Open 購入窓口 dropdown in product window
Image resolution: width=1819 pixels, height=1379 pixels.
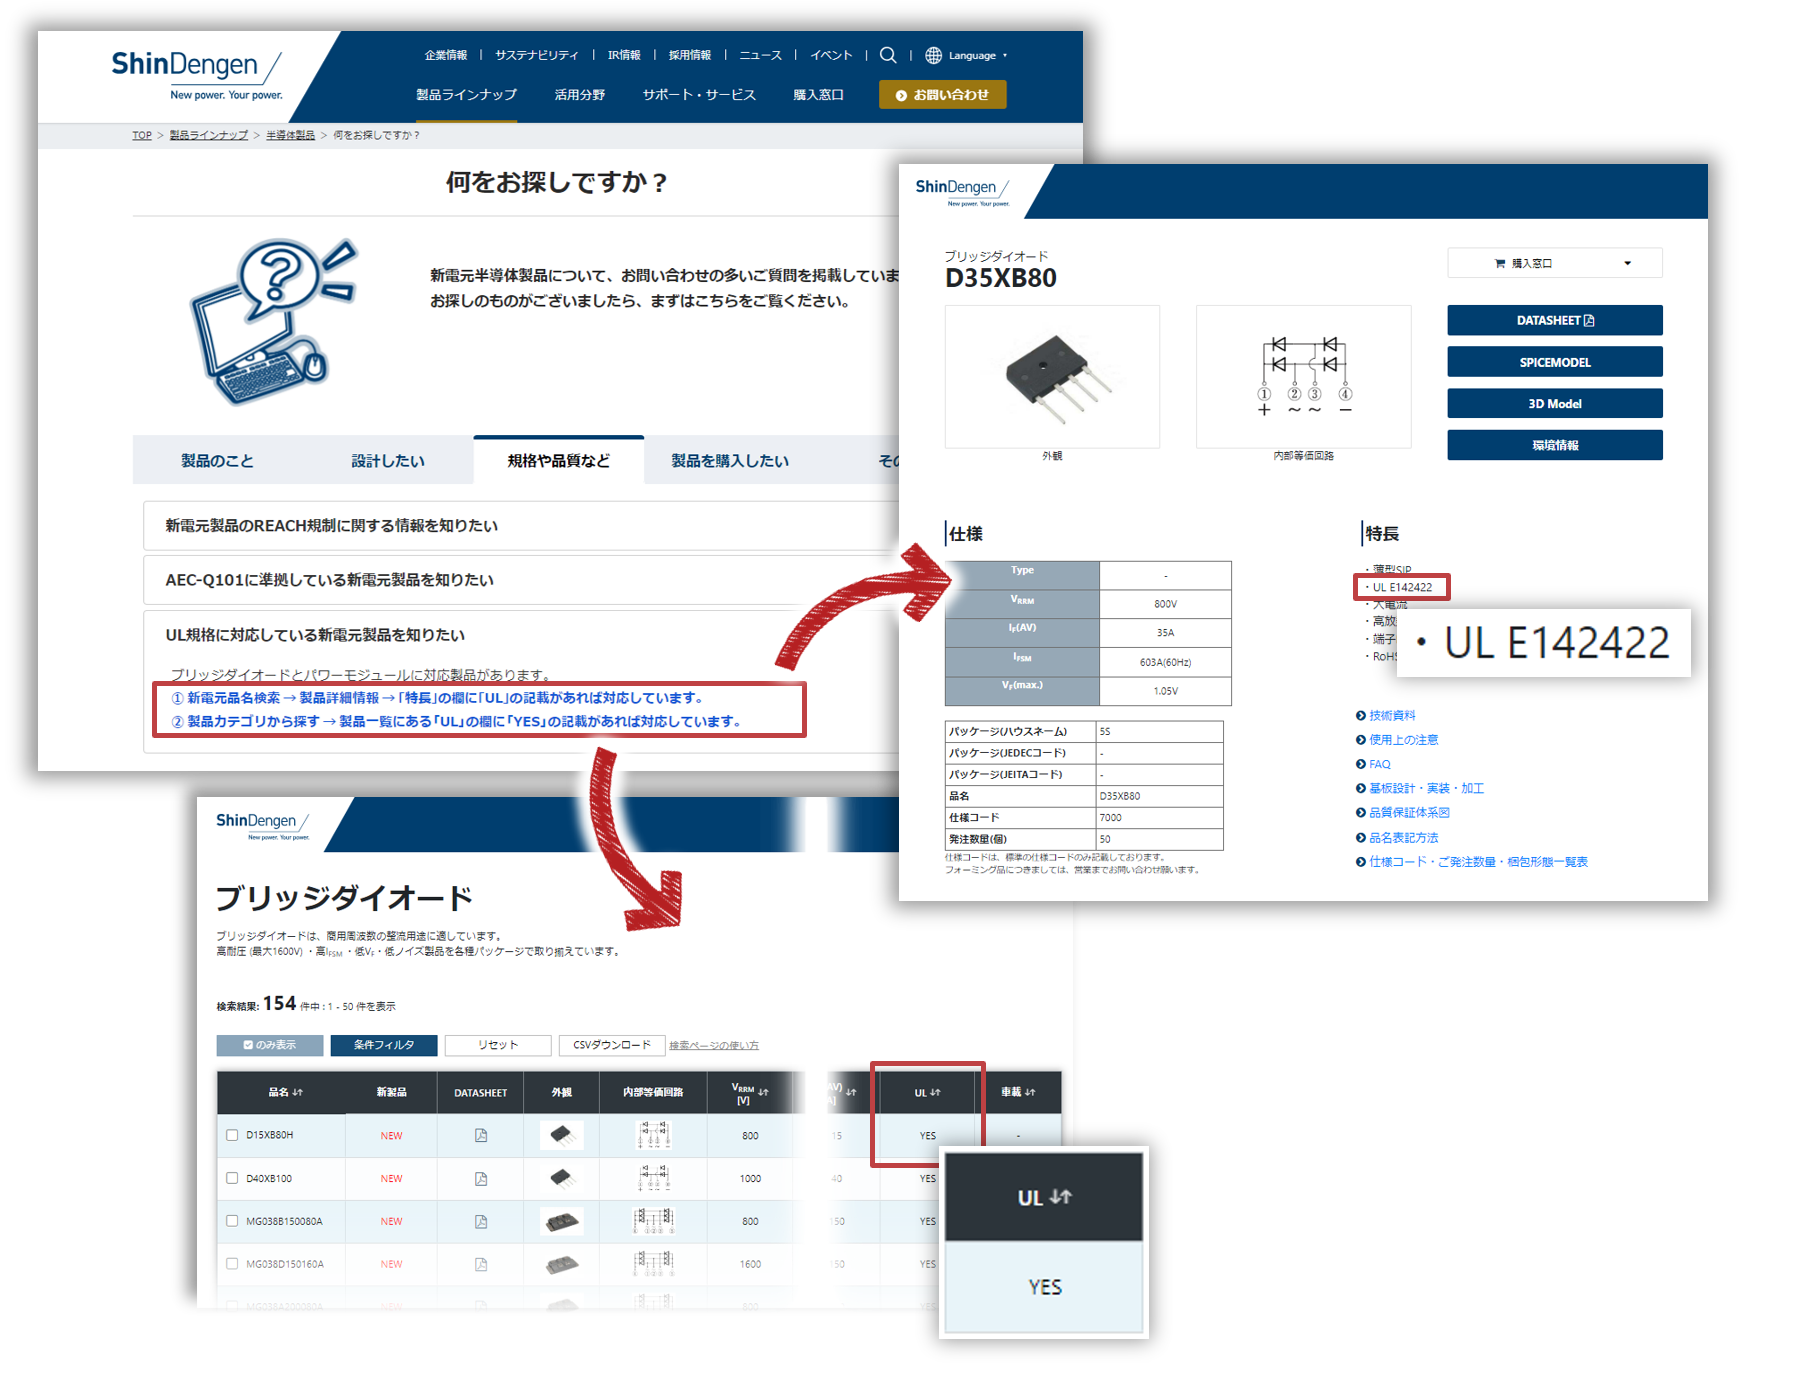tap(1555, 263)
